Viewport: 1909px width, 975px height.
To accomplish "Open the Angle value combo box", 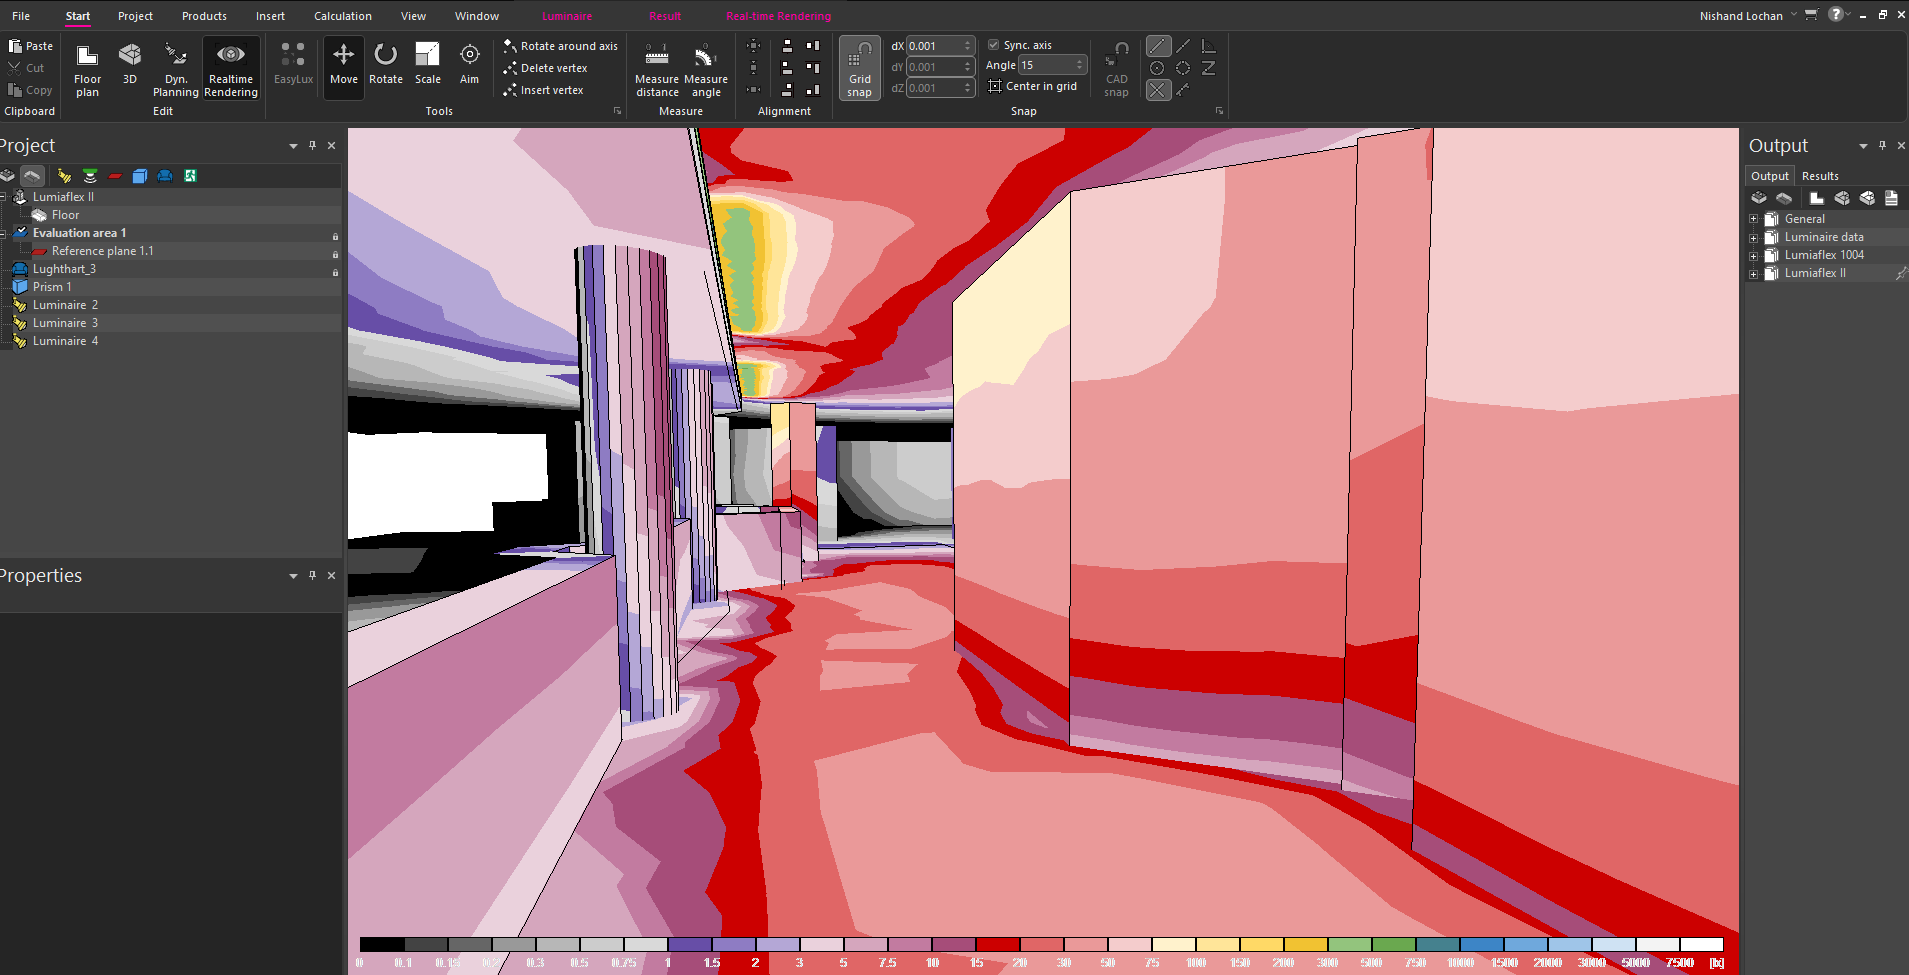I will click(x=1052, y=65).
